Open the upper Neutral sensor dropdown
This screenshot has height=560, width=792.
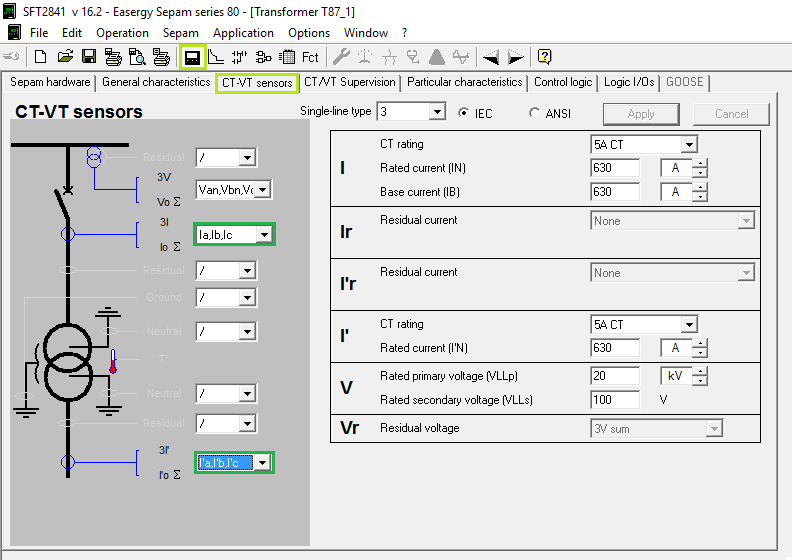click(x=247, y=332)
